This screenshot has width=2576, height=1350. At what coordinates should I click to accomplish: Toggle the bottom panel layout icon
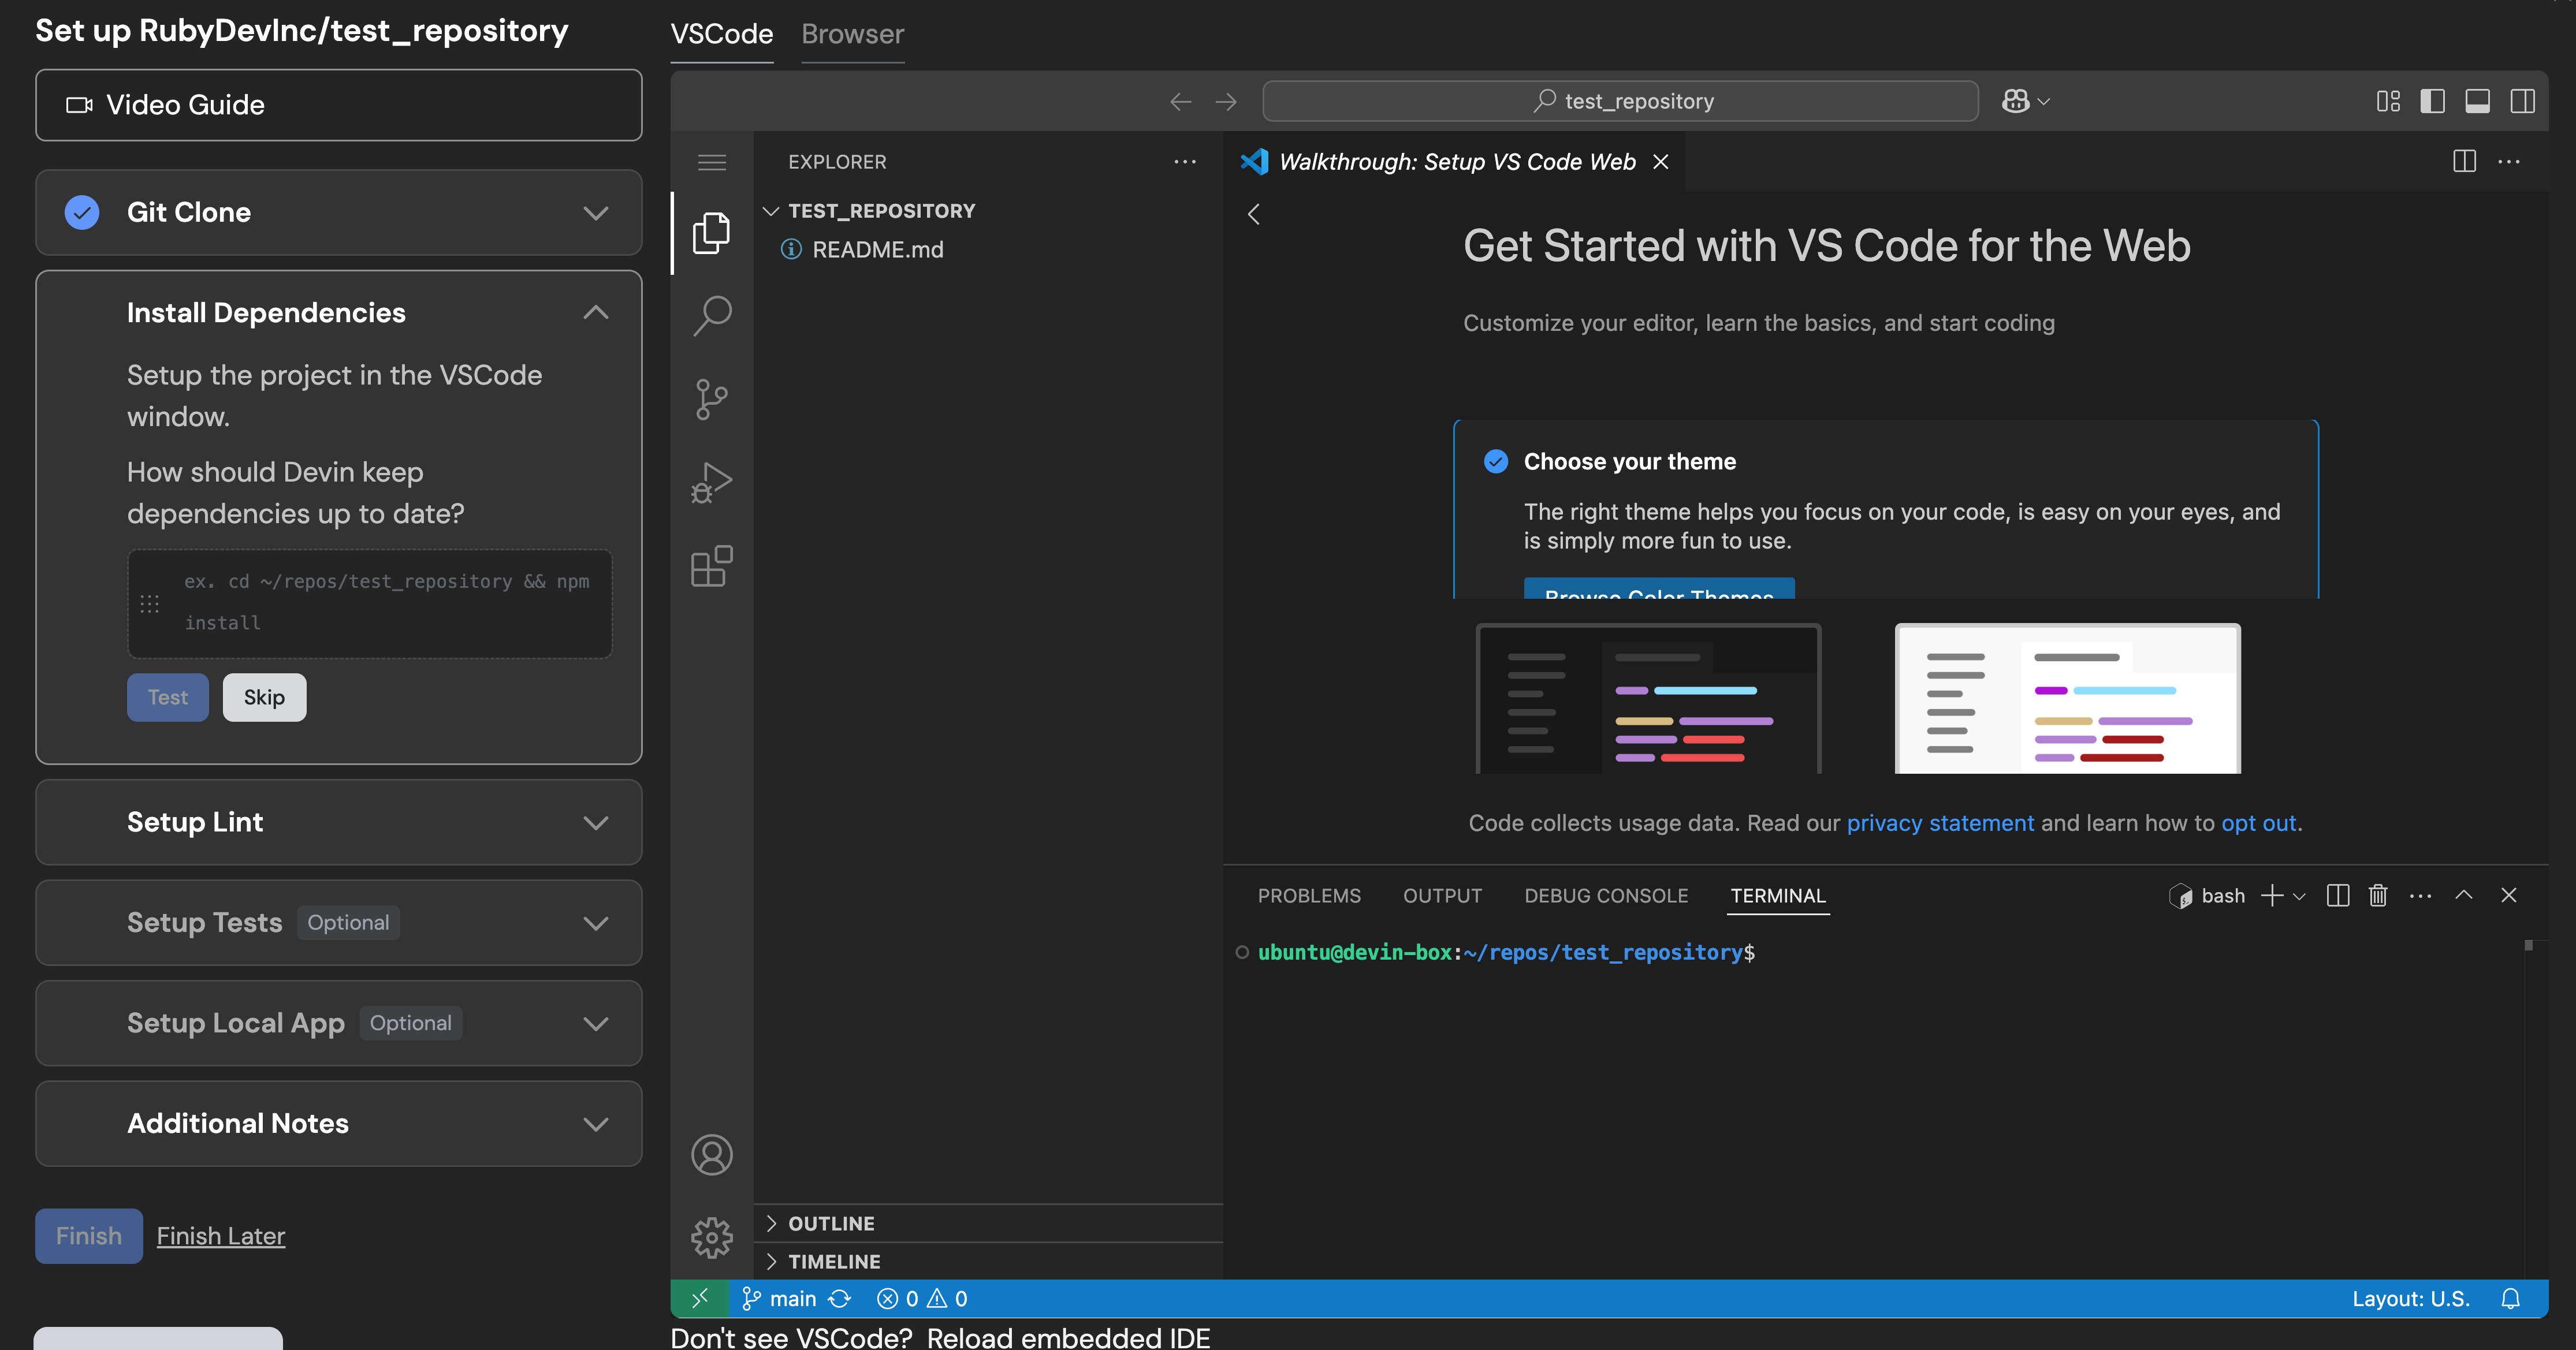click(2477, 101)
